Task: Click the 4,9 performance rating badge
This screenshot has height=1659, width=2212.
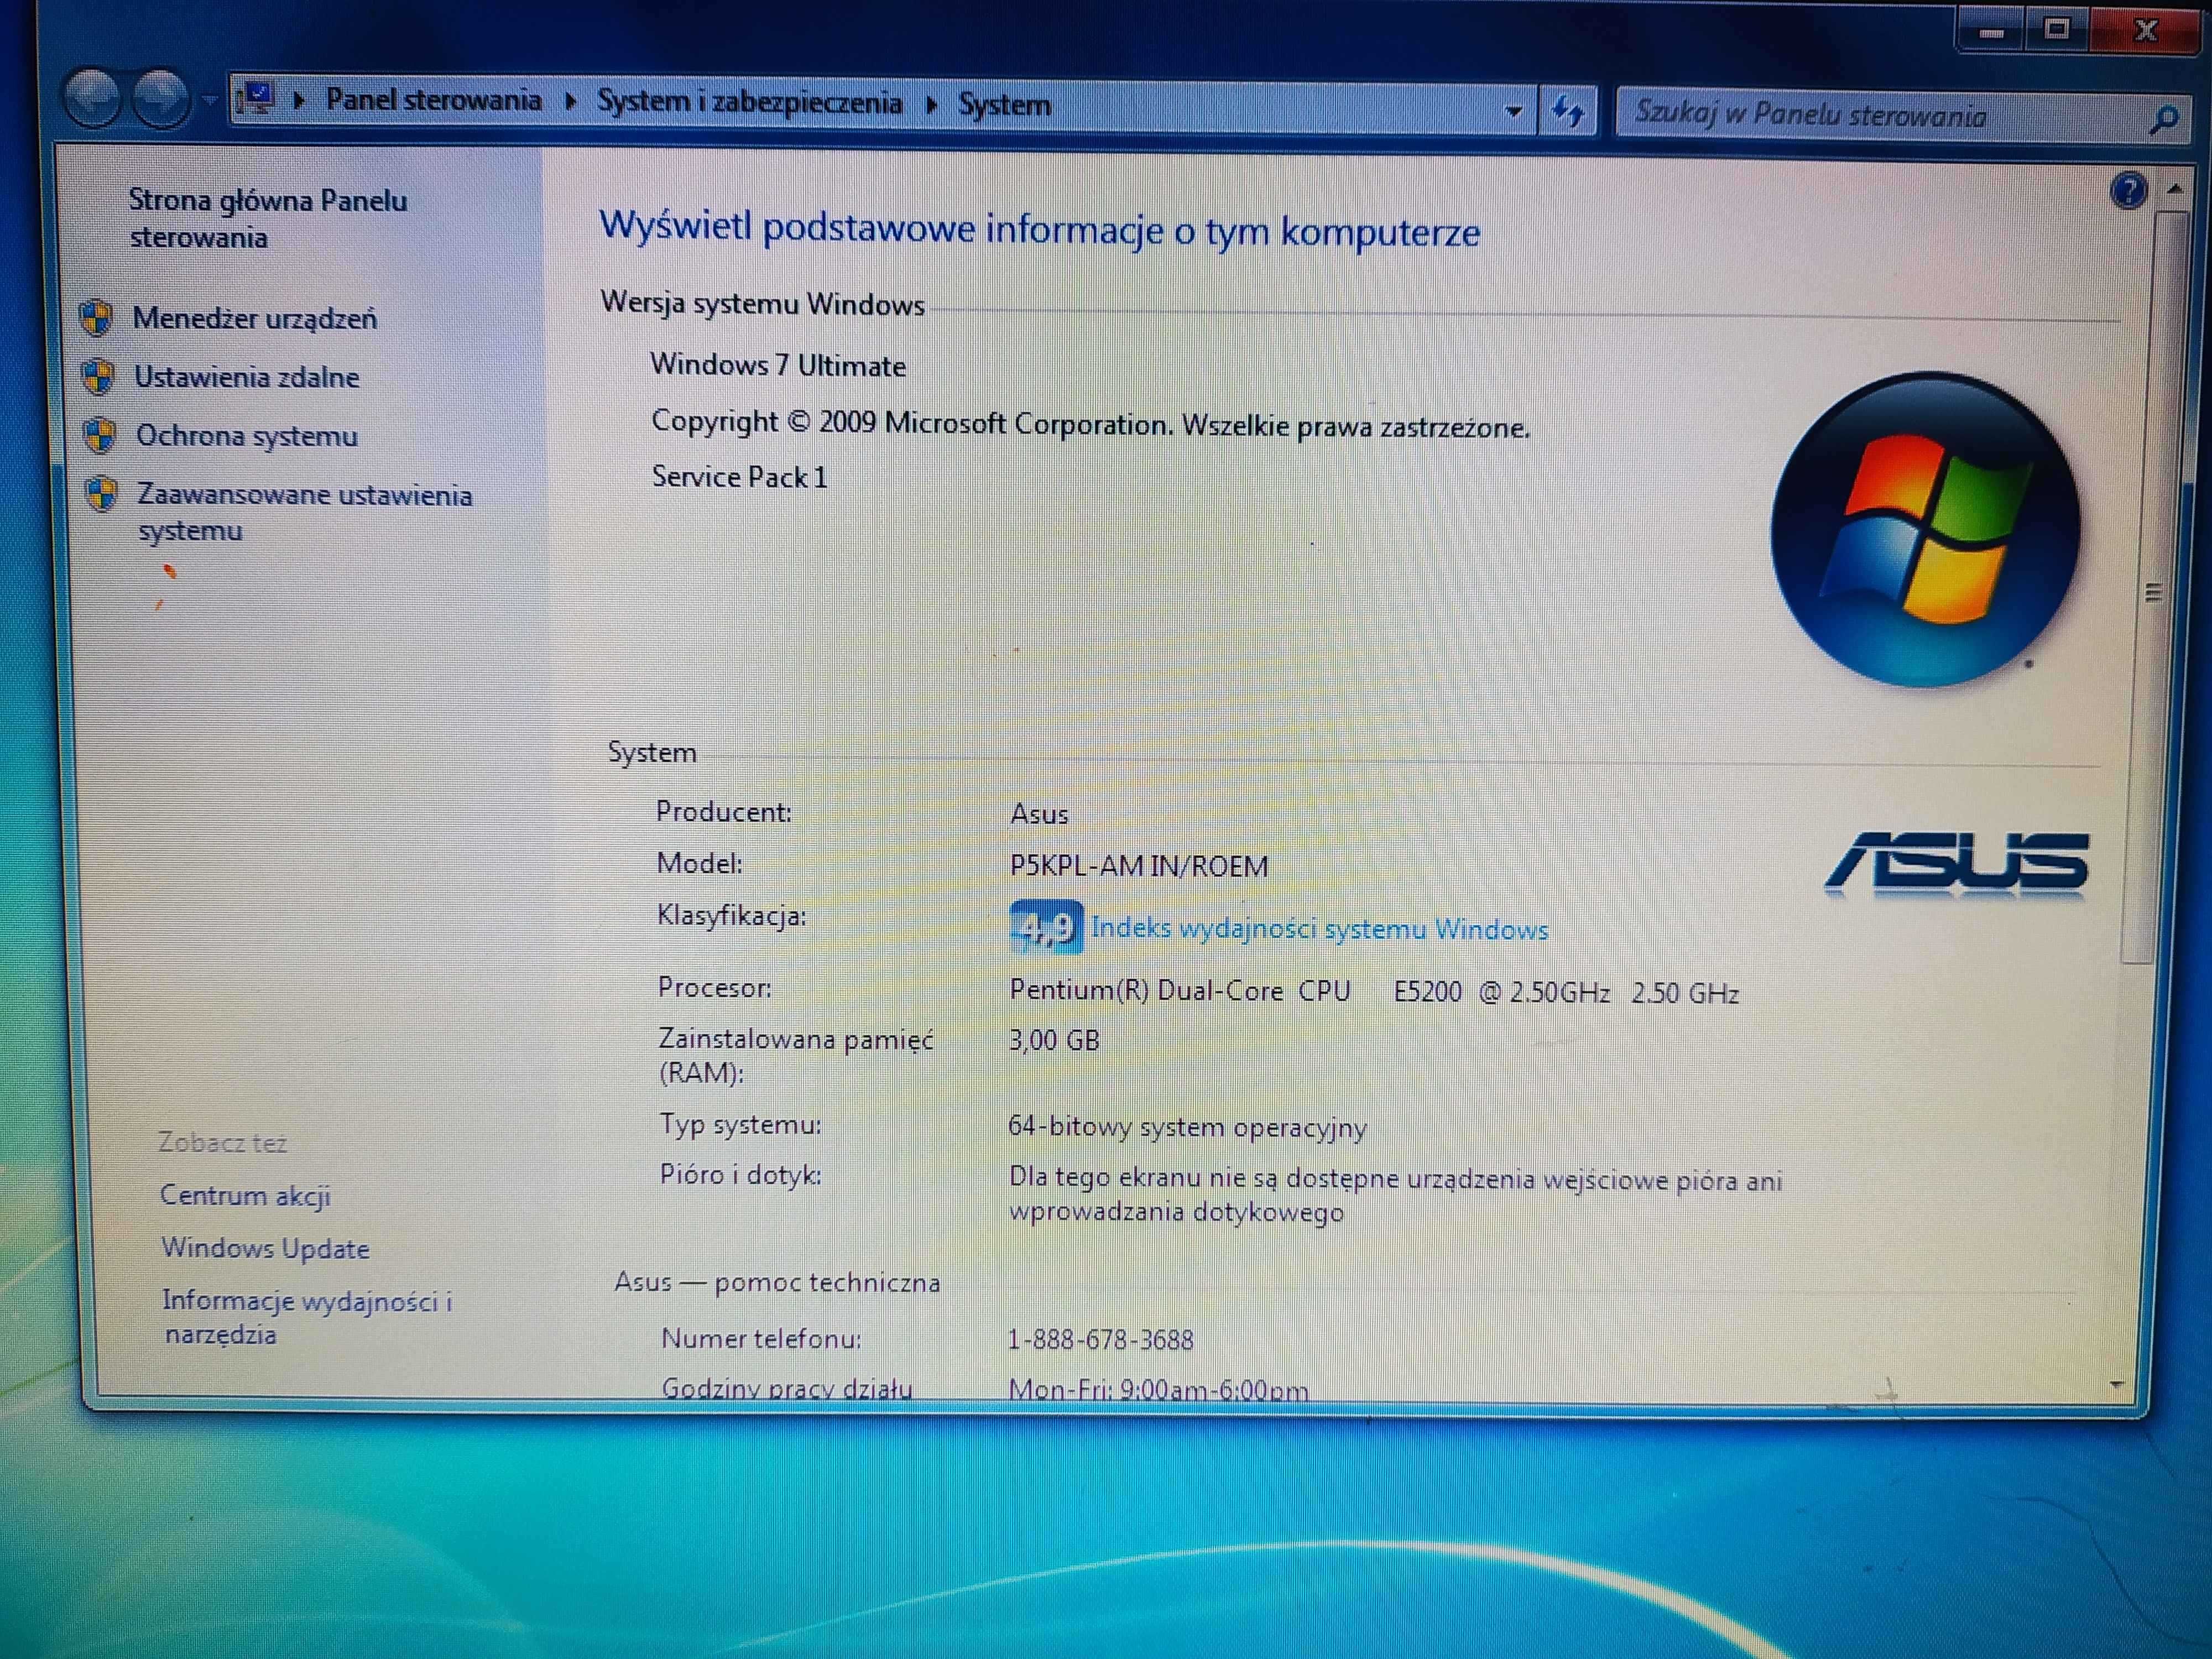Action: point(1046,927)
